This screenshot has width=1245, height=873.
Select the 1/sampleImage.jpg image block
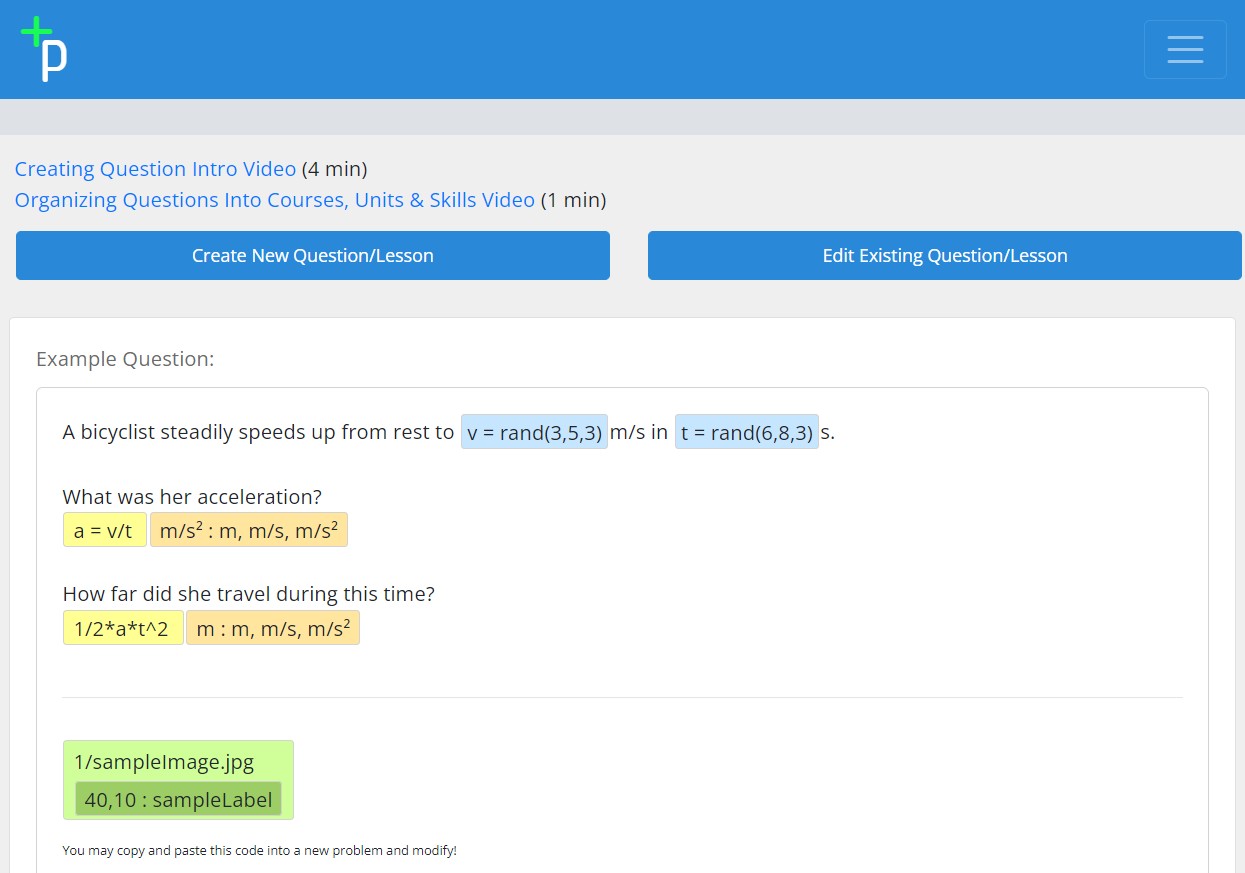164,762
